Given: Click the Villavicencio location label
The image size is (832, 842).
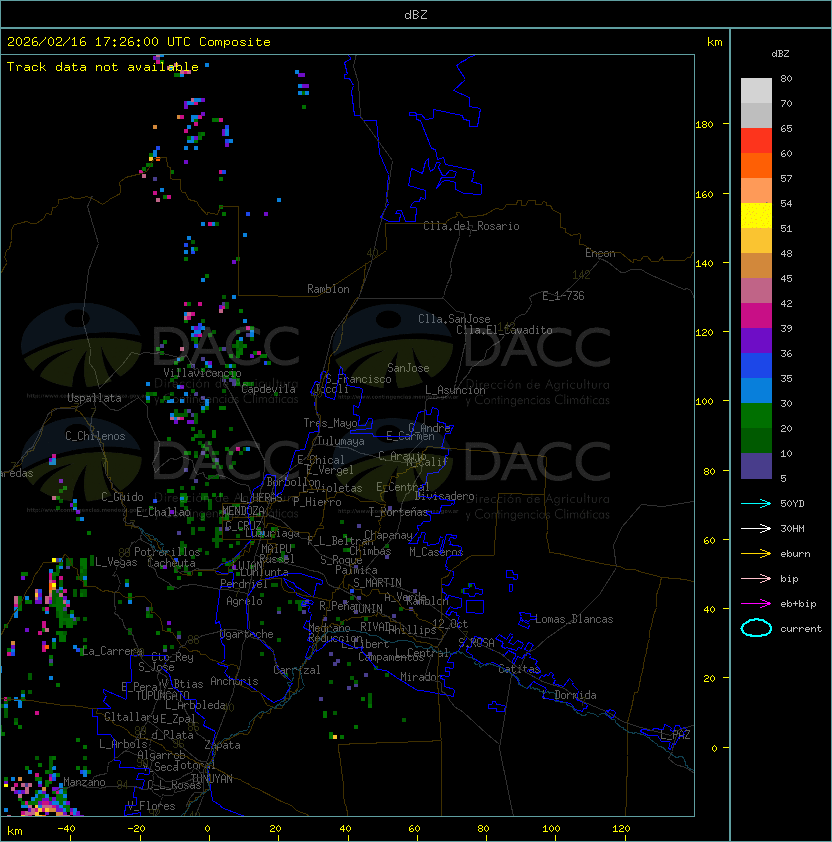Looking at the screenshot, I should [202, 373].
